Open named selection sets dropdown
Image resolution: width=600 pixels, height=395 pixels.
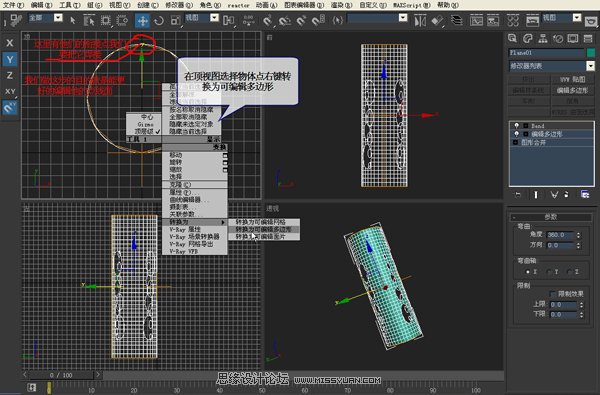[403, 18]
